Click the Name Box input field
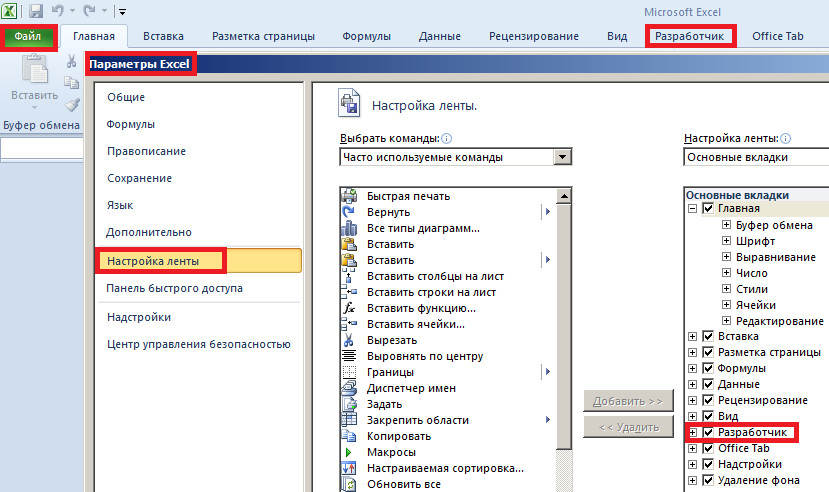 tap(42, 148)
